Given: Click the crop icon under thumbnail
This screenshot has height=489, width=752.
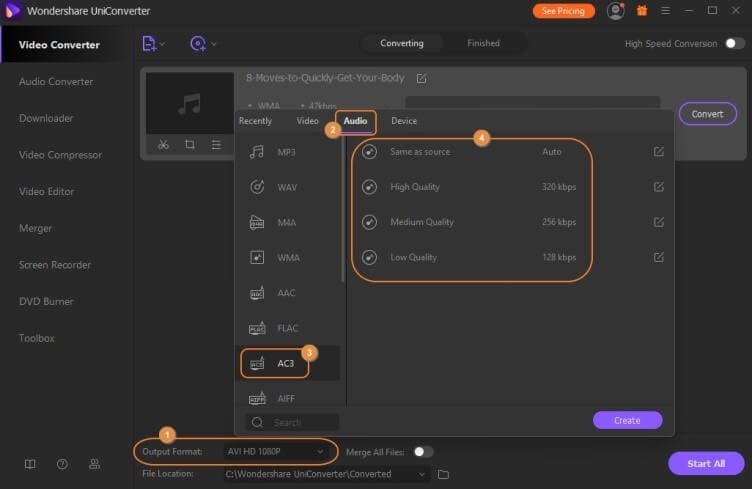Looking at the screenshot, I should tap(189, 144).
